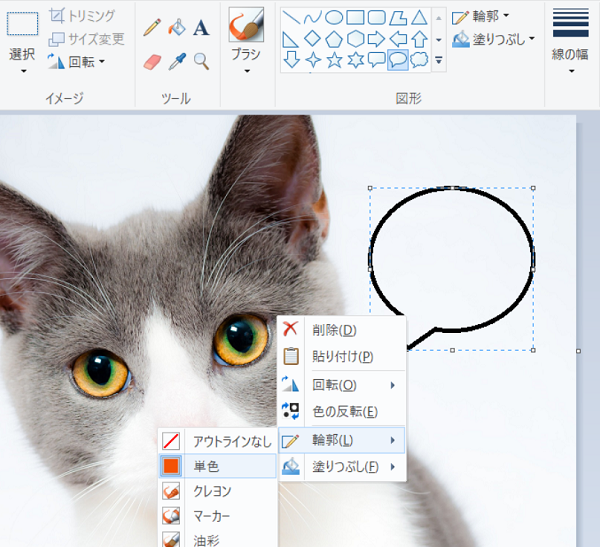Choose the up arrow shape
This screenshot has height=547, width=600.
point(419,39)
